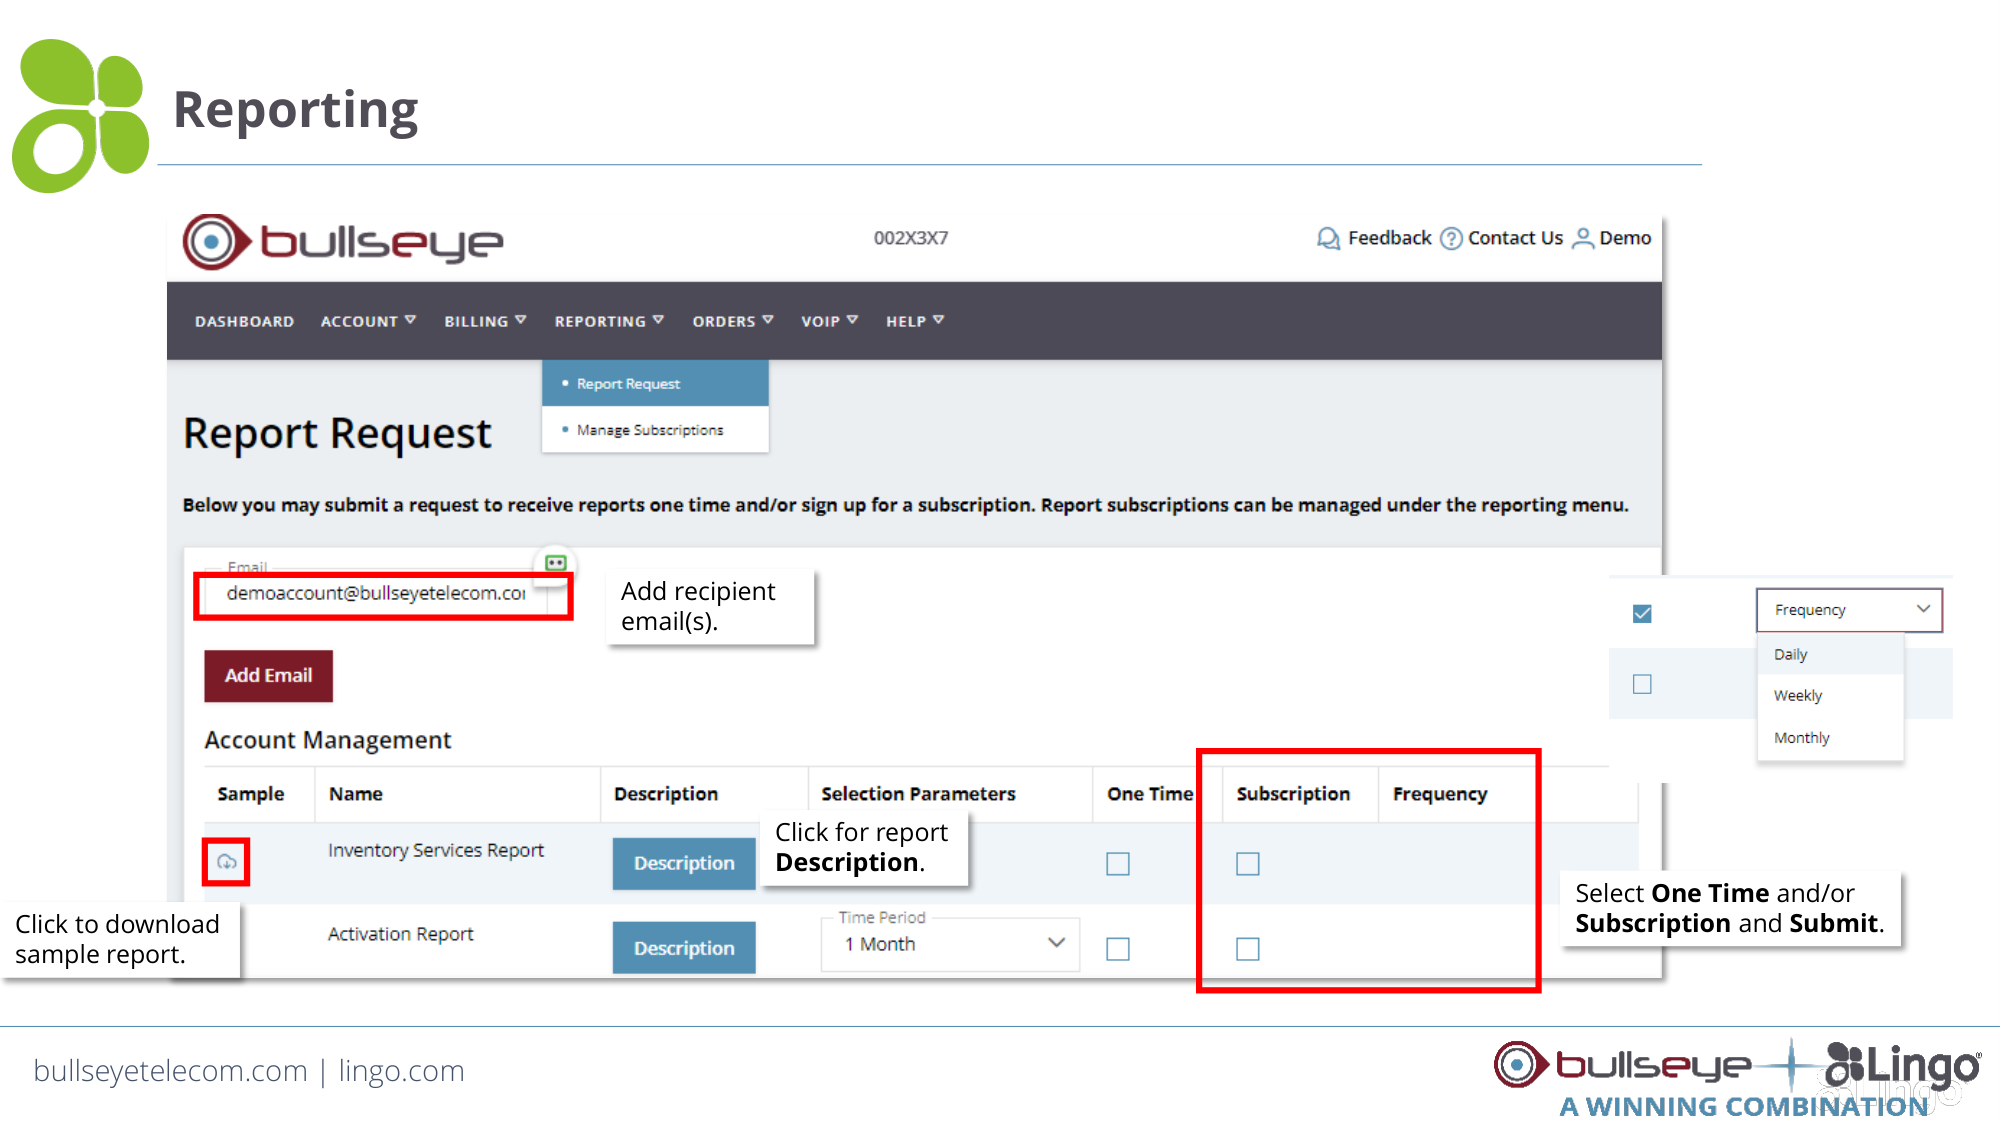Click the Activation Report name
Image resolution: width=2000 pixels, height=1125 pixels.
point(400,934)
